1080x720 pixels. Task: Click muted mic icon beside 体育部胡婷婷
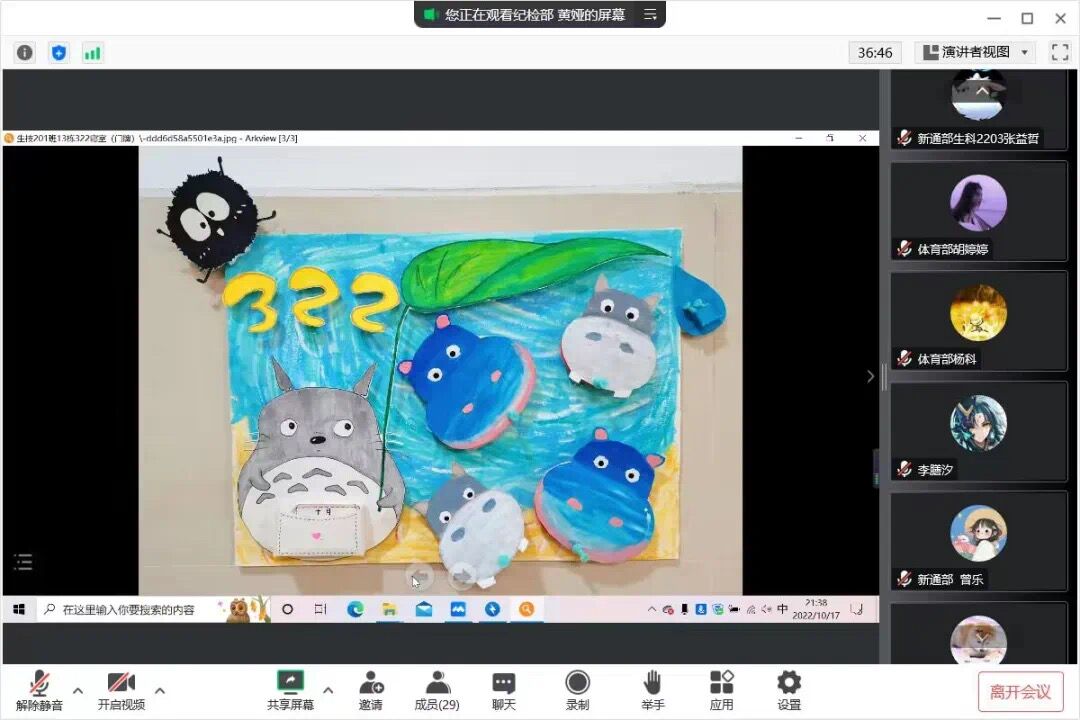904,249
